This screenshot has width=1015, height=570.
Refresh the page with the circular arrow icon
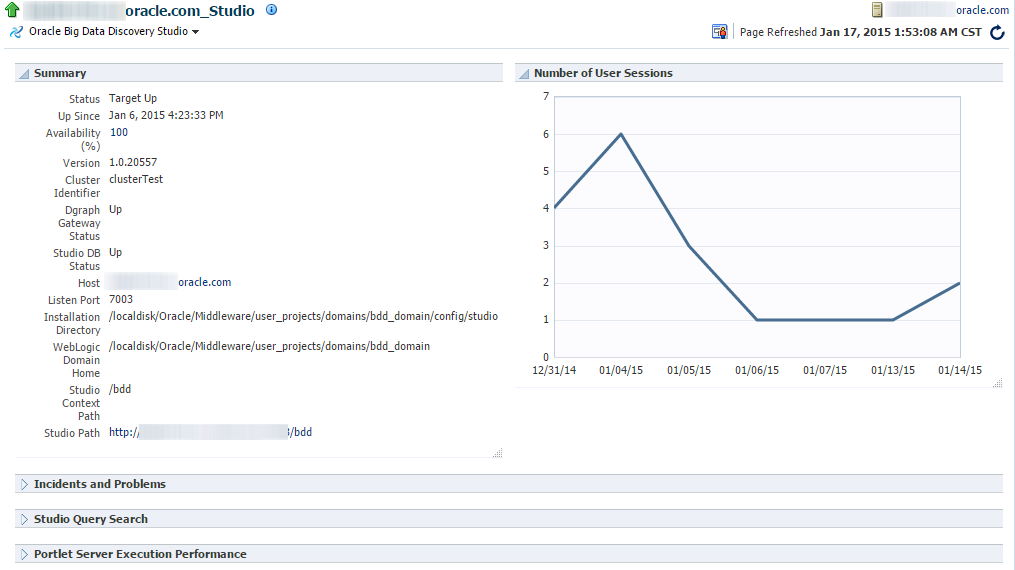(x=998, y=32)
